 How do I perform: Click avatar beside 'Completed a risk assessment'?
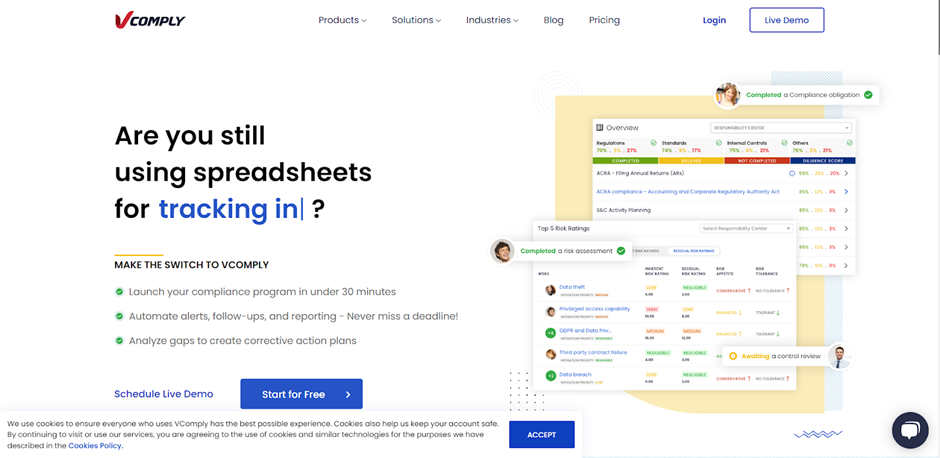tap(502, 251)
